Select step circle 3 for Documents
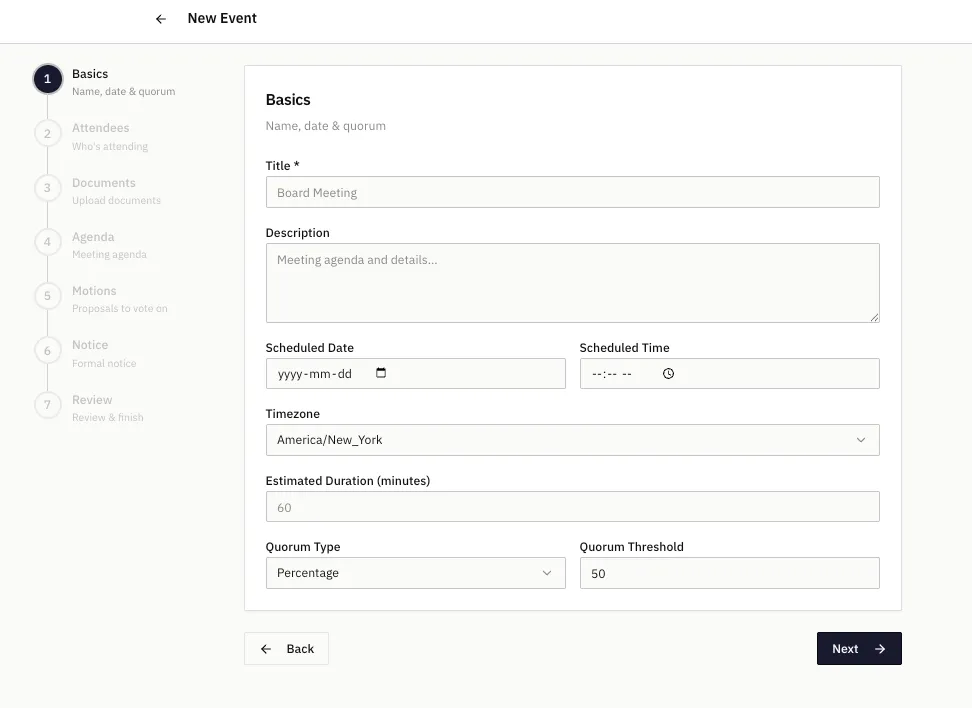 (47, 187)
